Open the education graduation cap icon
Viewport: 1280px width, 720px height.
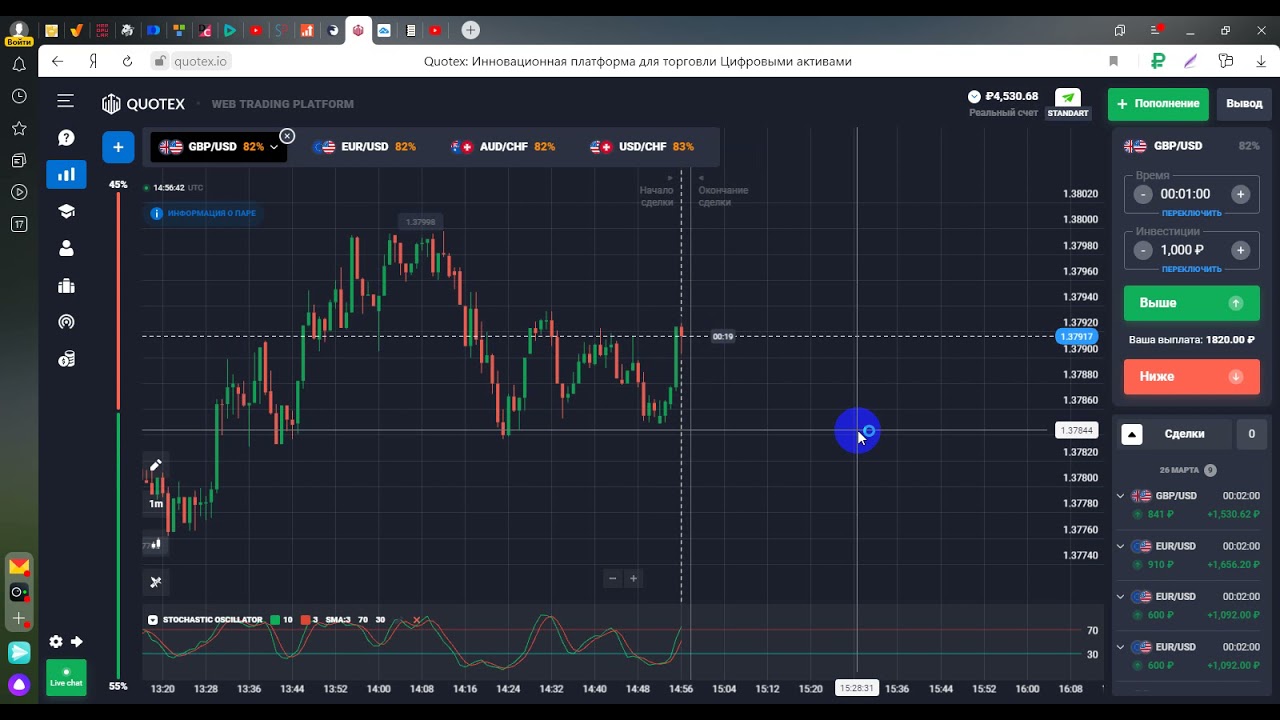pyautogui.click(x=66, y=211)
